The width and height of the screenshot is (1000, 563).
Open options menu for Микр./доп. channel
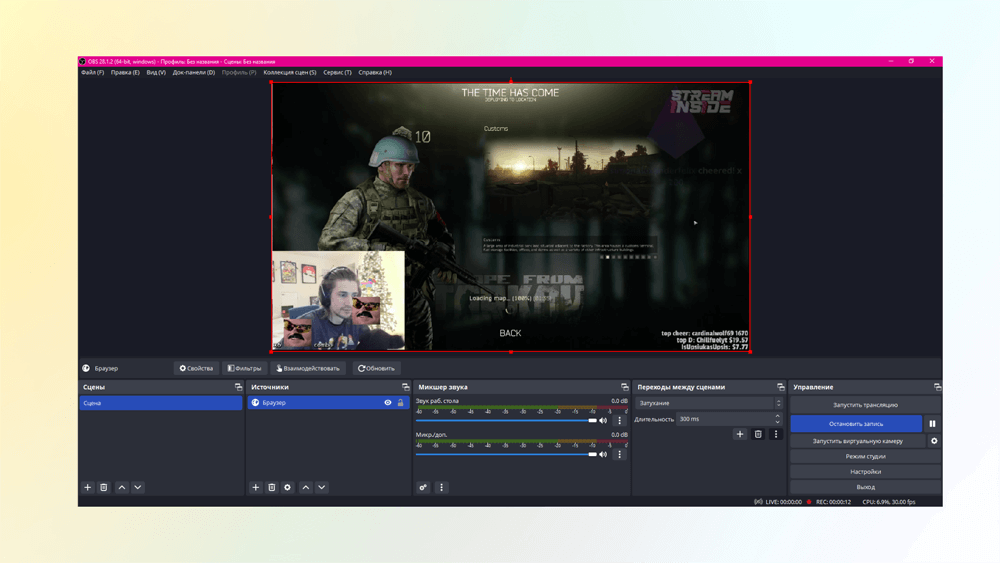(619, 454)
